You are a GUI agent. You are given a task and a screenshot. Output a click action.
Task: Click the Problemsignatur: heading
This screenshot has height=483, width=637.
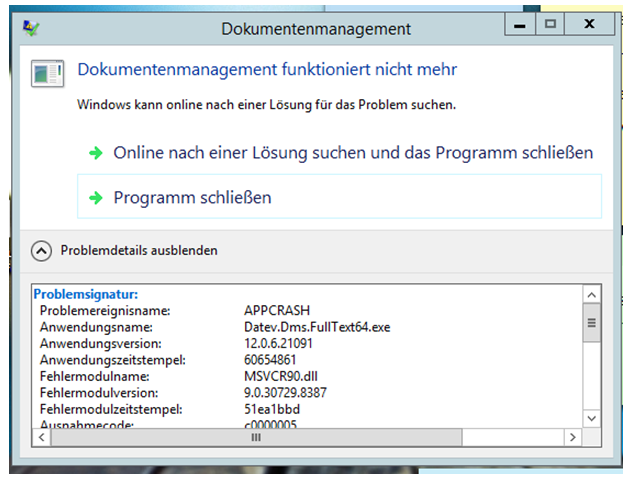pos(86,294)
